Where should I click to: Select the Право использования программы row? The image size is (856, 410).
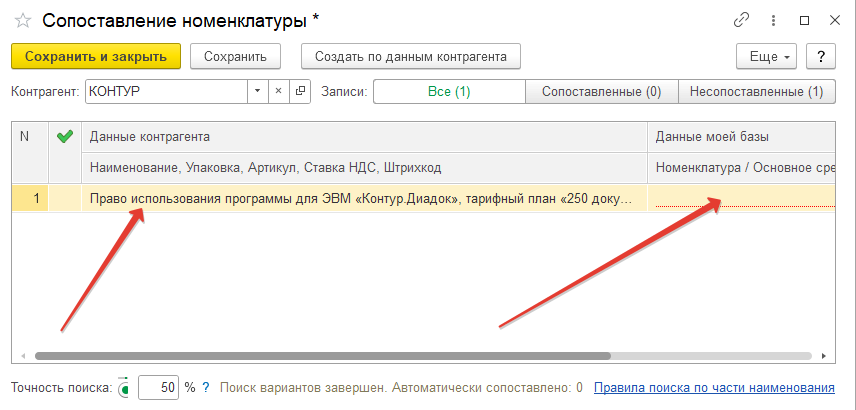coord(365,198)
